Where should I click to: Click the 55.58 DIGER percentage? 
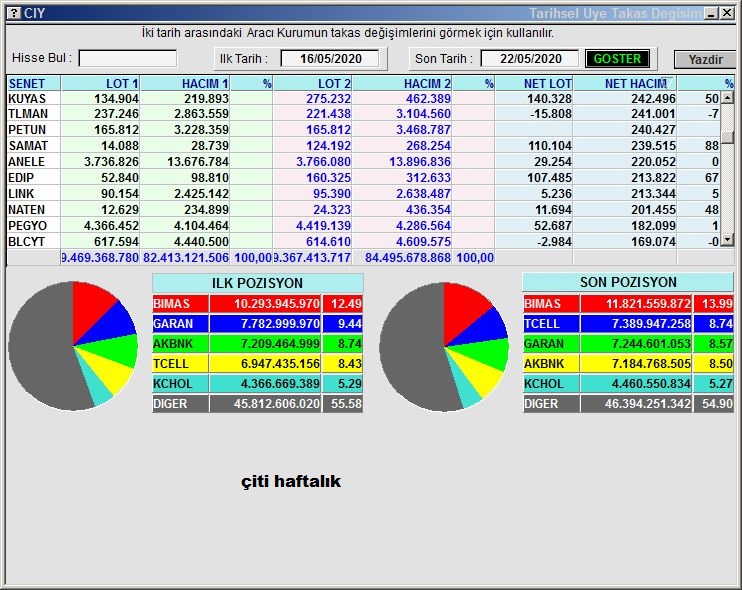pyautogui.click(x=343, y=404)
